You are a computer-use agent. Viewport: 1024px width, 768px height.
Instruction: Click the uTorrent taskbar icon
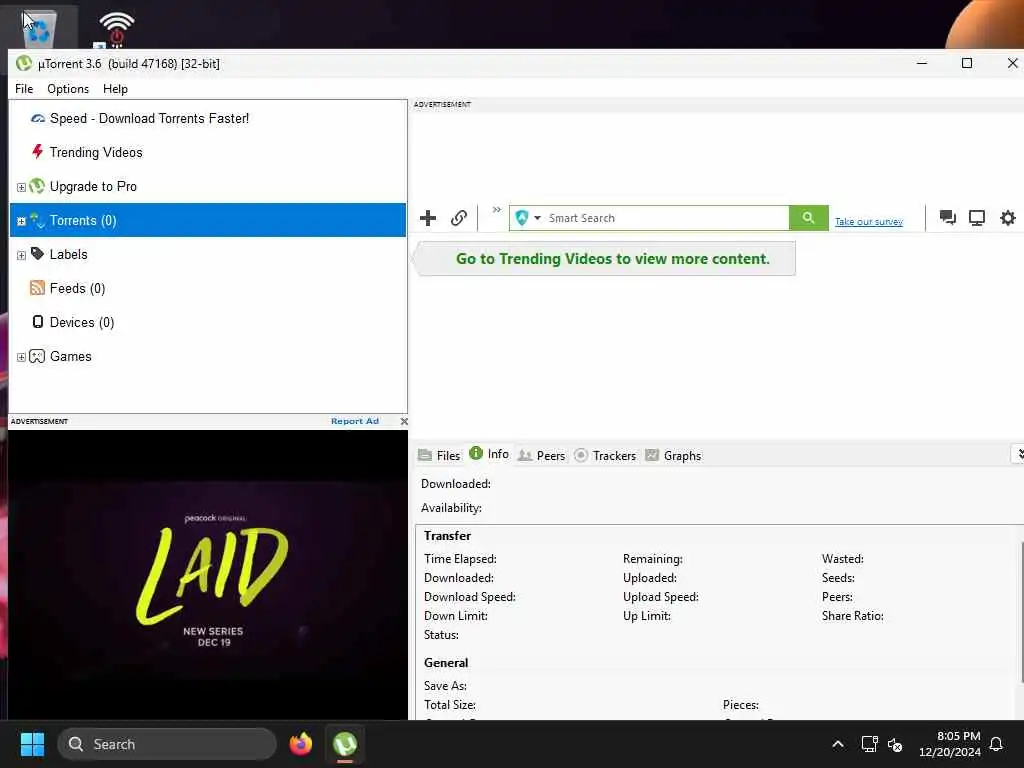tap(345, 744)
